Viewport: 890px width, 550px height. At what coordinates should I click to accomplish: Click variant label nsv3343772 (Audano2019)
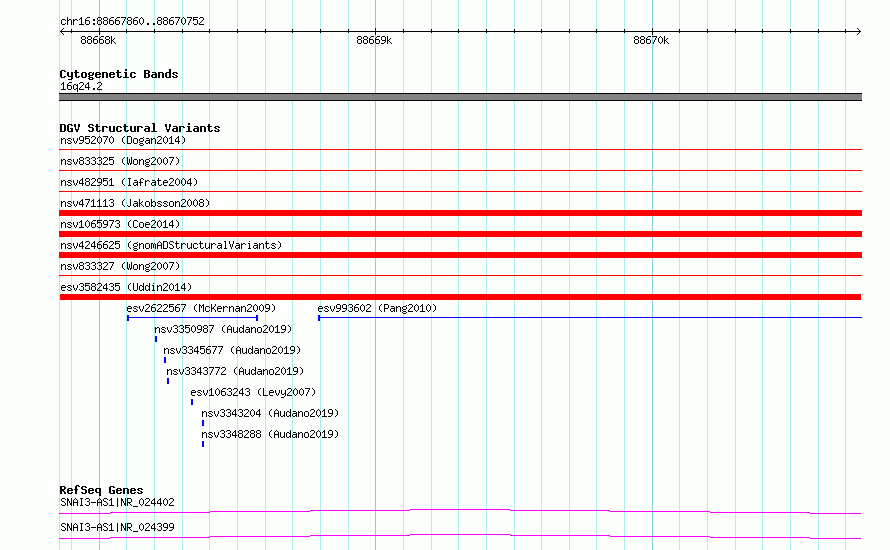tap(235, 371)
